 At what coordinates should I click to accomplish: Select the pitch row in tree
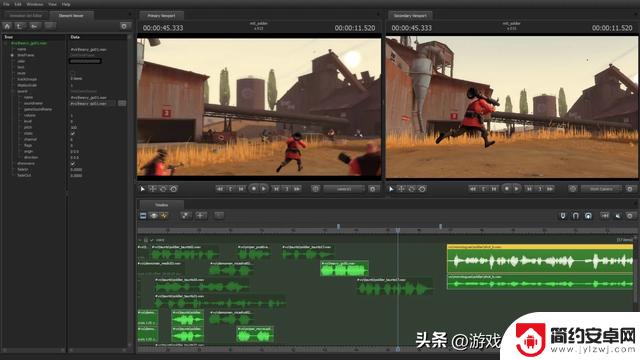(x=28, y=127)
